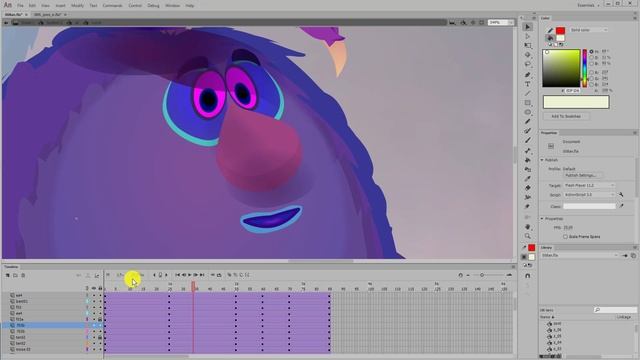Open the Commands menu
The height and width of the screenshot is (360, 640).
click(112, 6)
